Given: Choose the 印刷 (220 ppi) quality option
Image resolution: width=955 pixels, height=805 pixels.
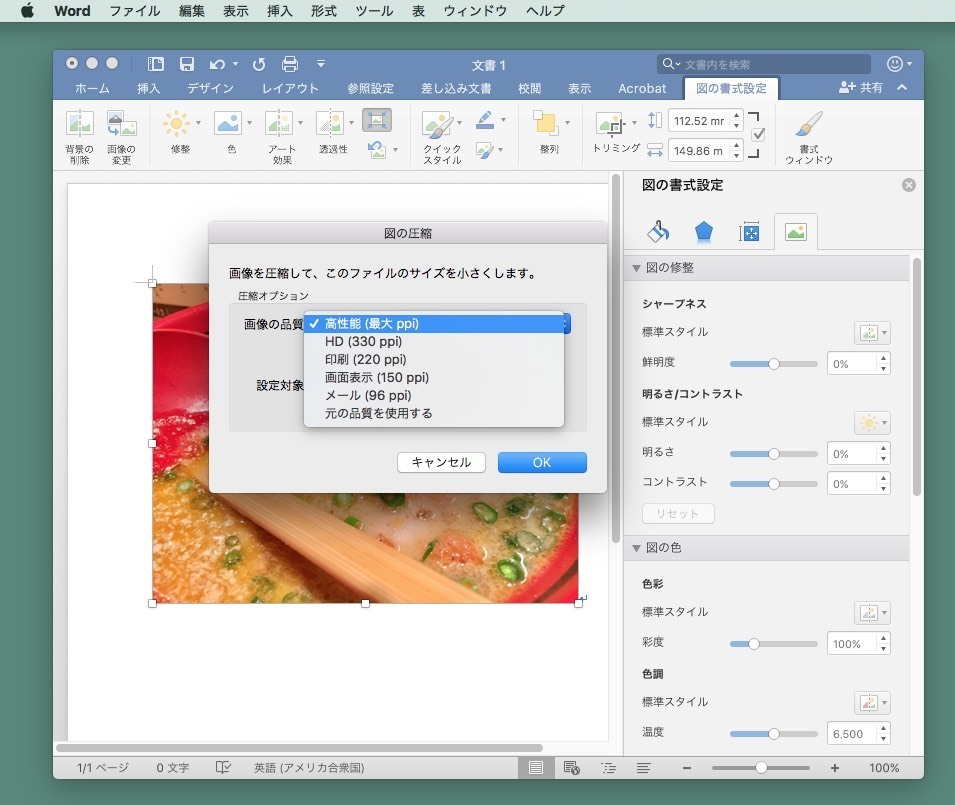Looking at the screenshot, I should pos(365,359).
